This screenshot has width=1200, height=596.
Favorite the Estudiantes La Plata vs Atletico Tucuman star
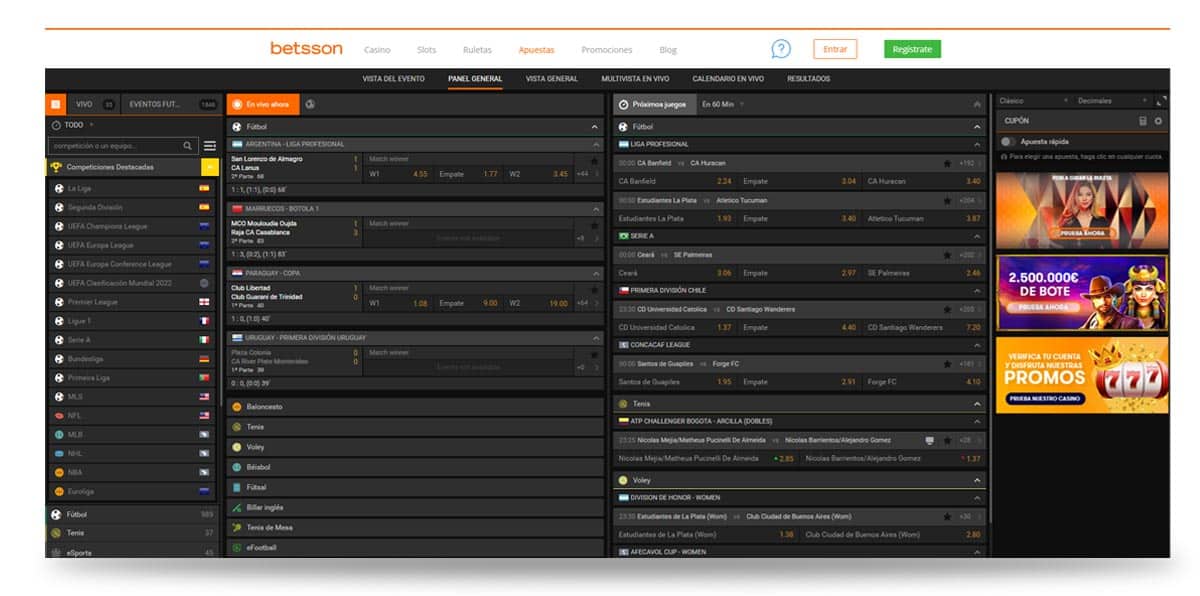[x=947, y=200]
